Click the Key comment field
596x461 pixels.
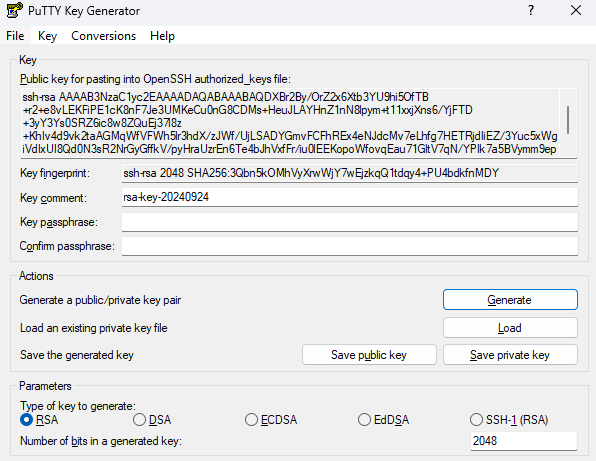350,197
